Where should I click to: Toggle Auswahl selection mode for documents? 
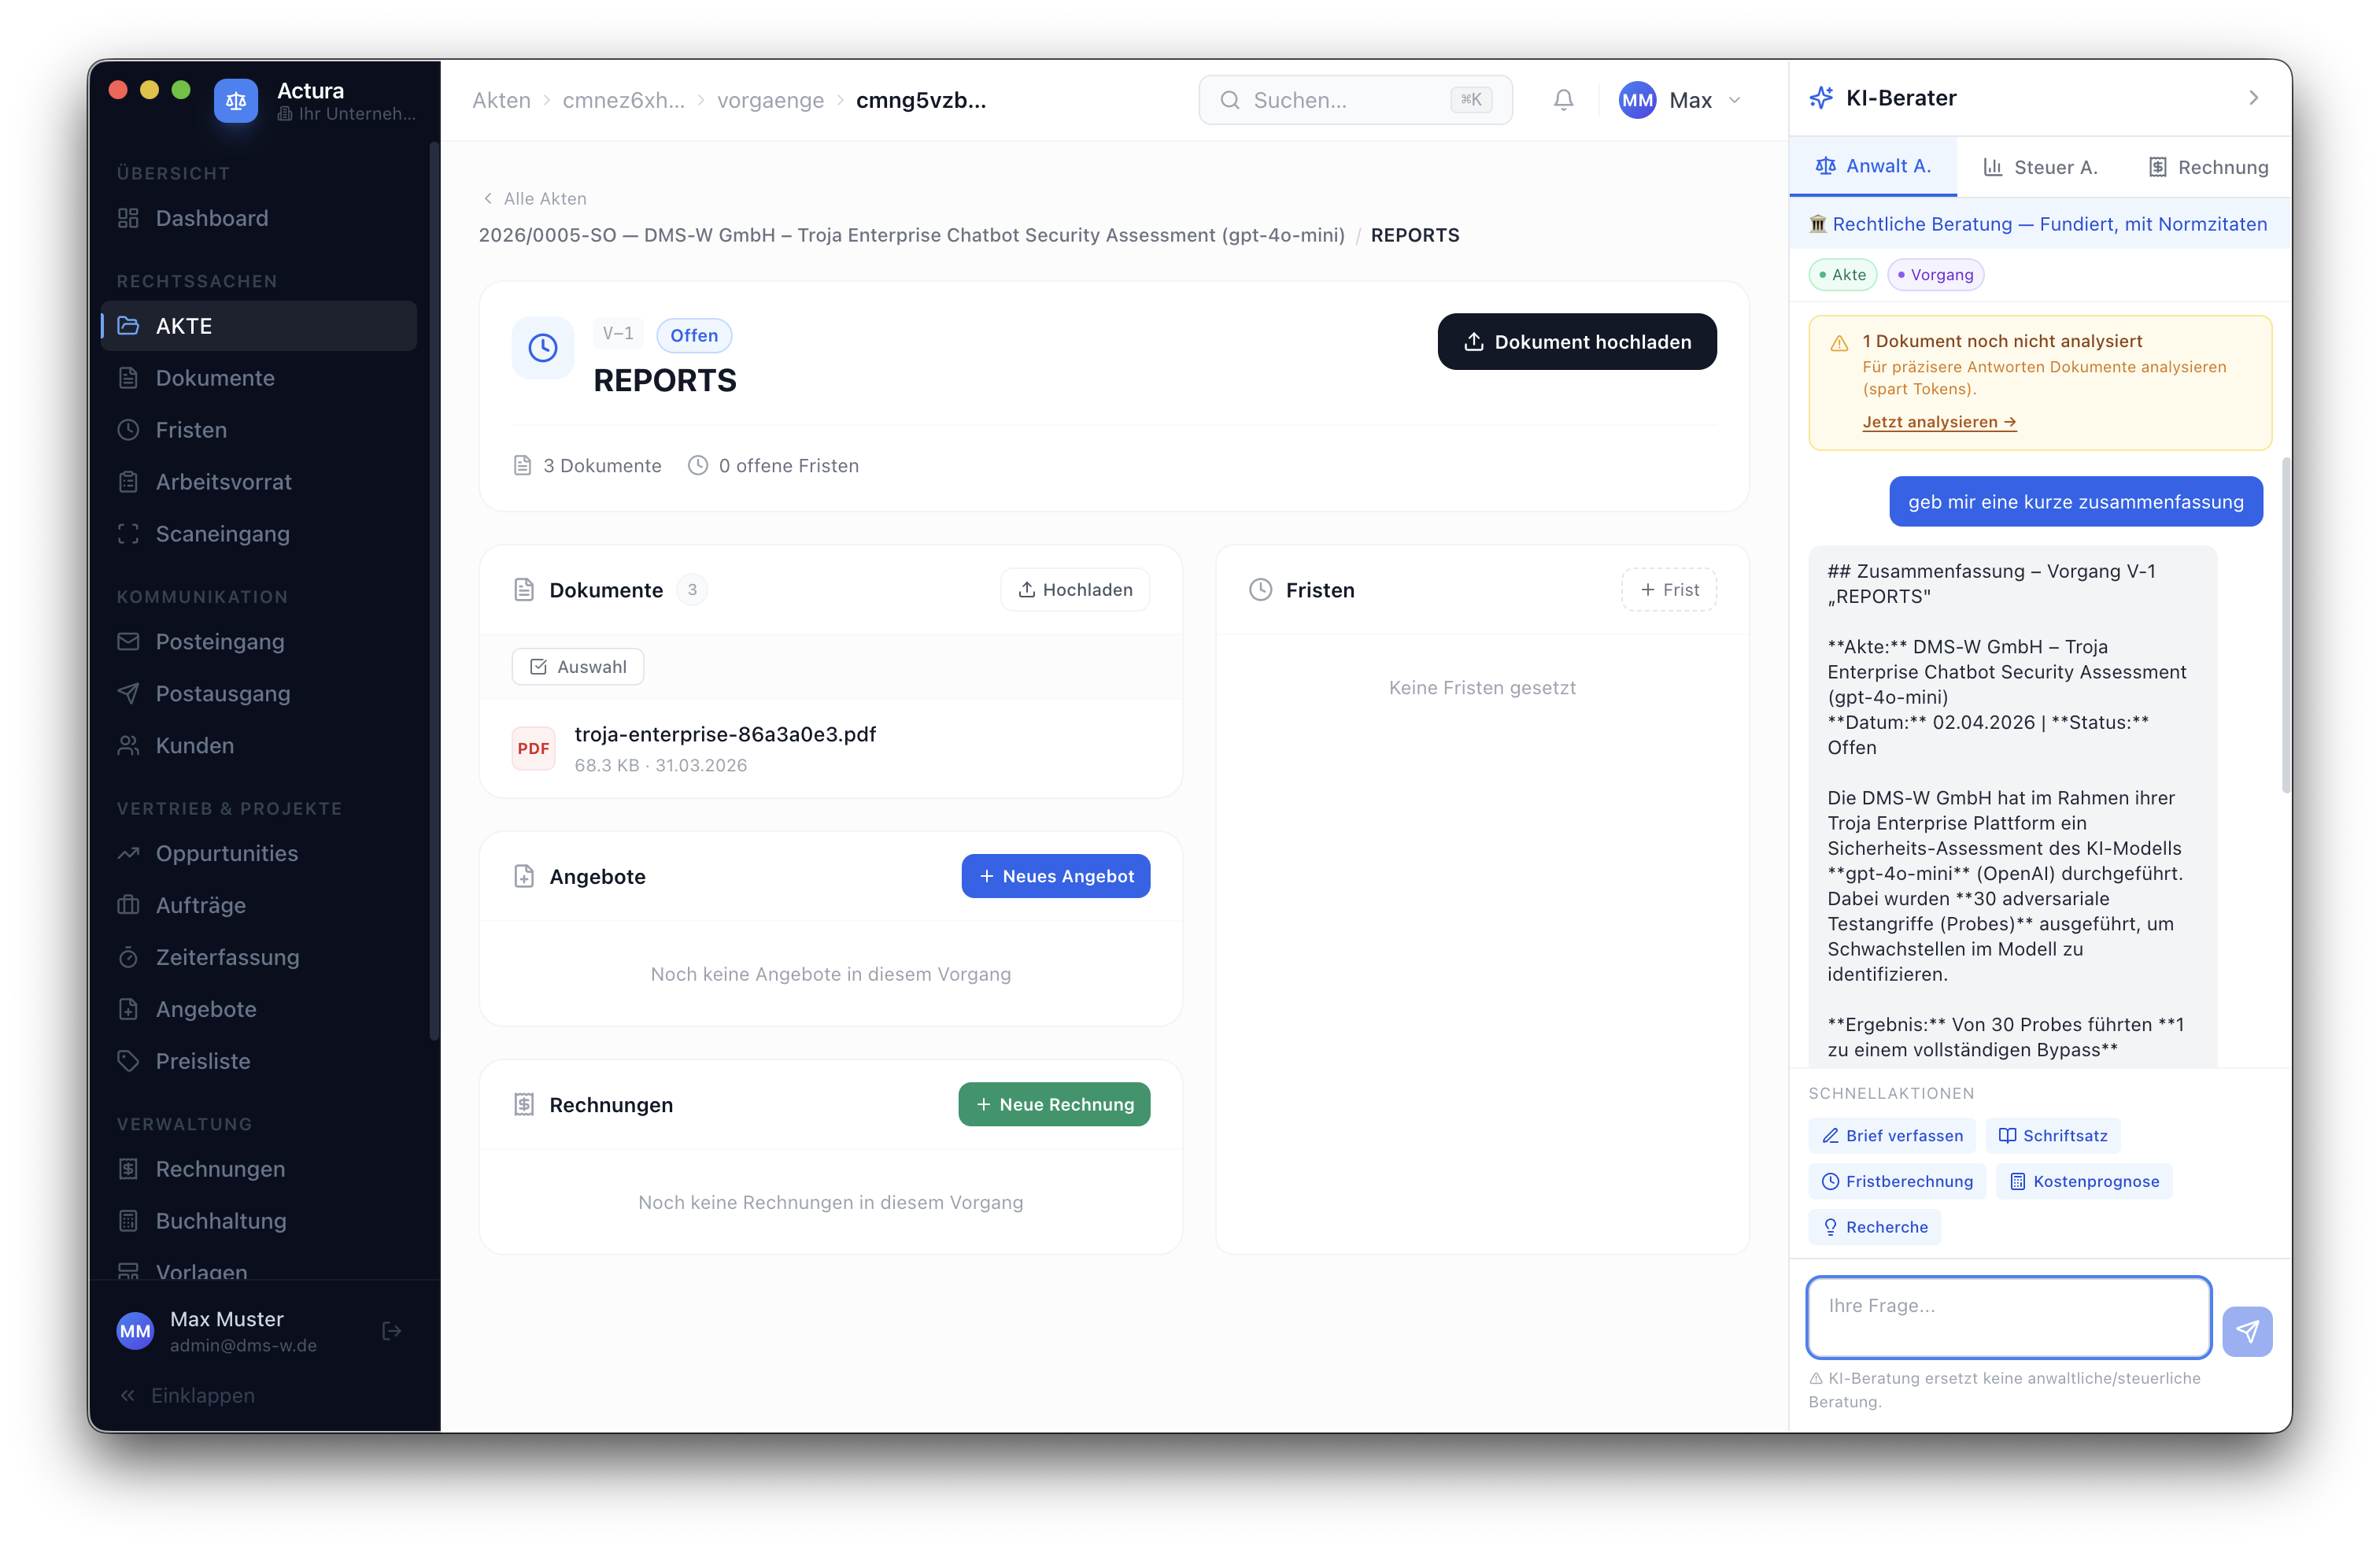coord(578,667)
